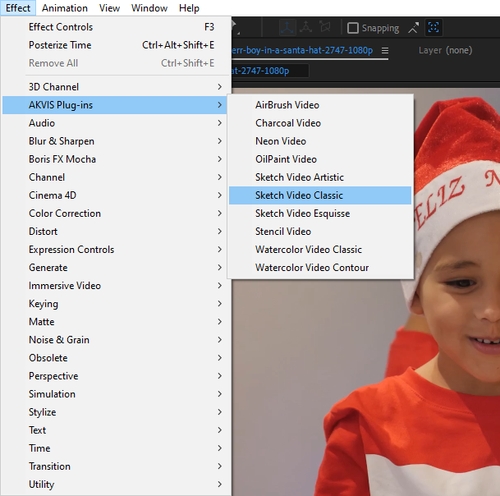Expand the Transition submenu

115,466
